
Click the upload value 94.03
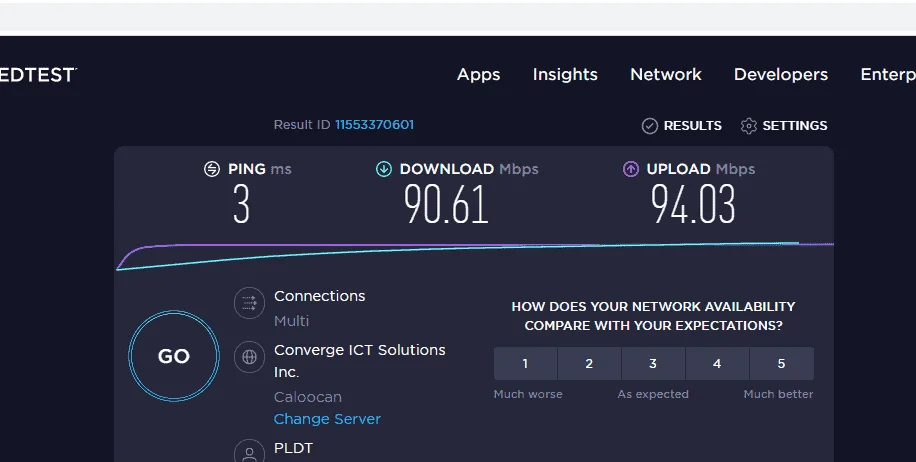[693, 204]
